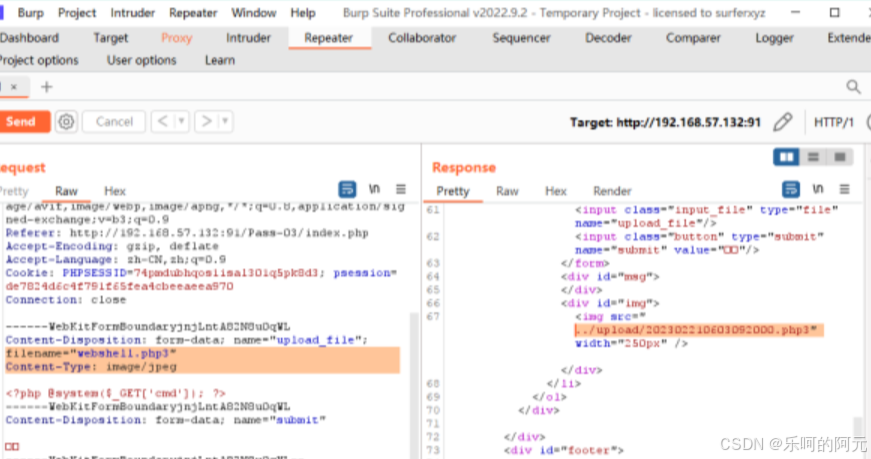Switch request view to Hex
This screenshot has width=871, height=459.
coord(115,191)
